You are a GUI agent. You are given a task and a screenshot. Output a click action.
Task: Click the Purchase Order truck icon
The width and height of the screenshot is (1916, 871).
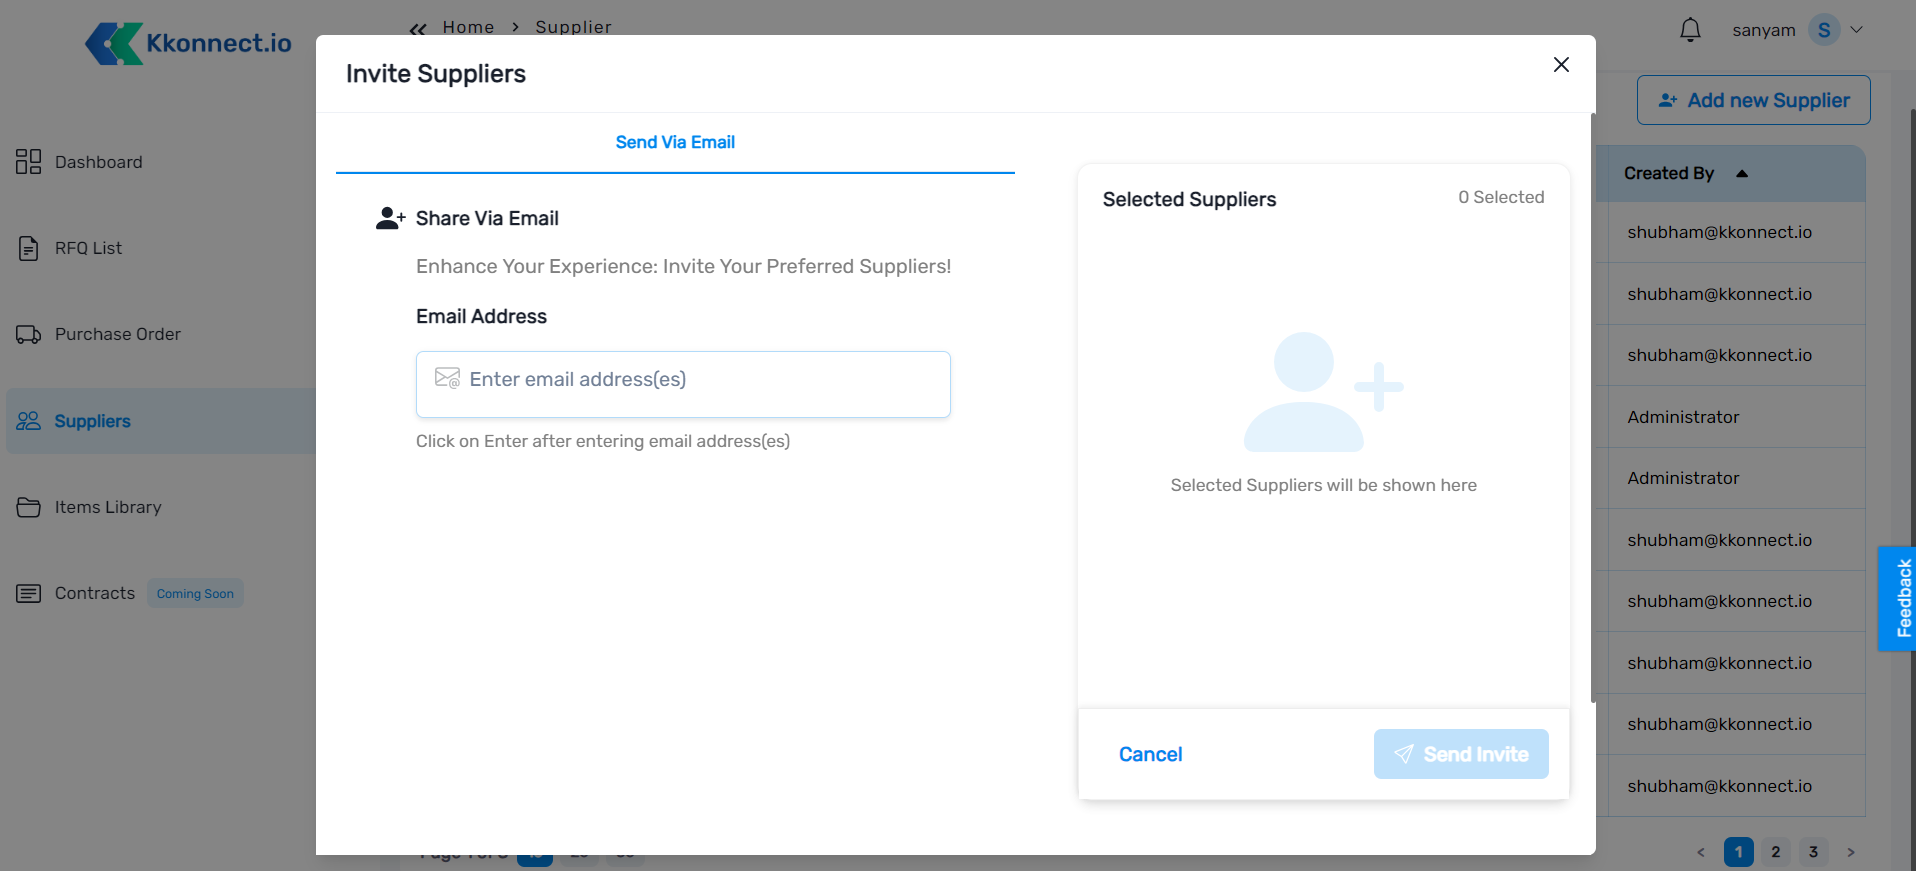pyautogui.click(x=28, y=334)
